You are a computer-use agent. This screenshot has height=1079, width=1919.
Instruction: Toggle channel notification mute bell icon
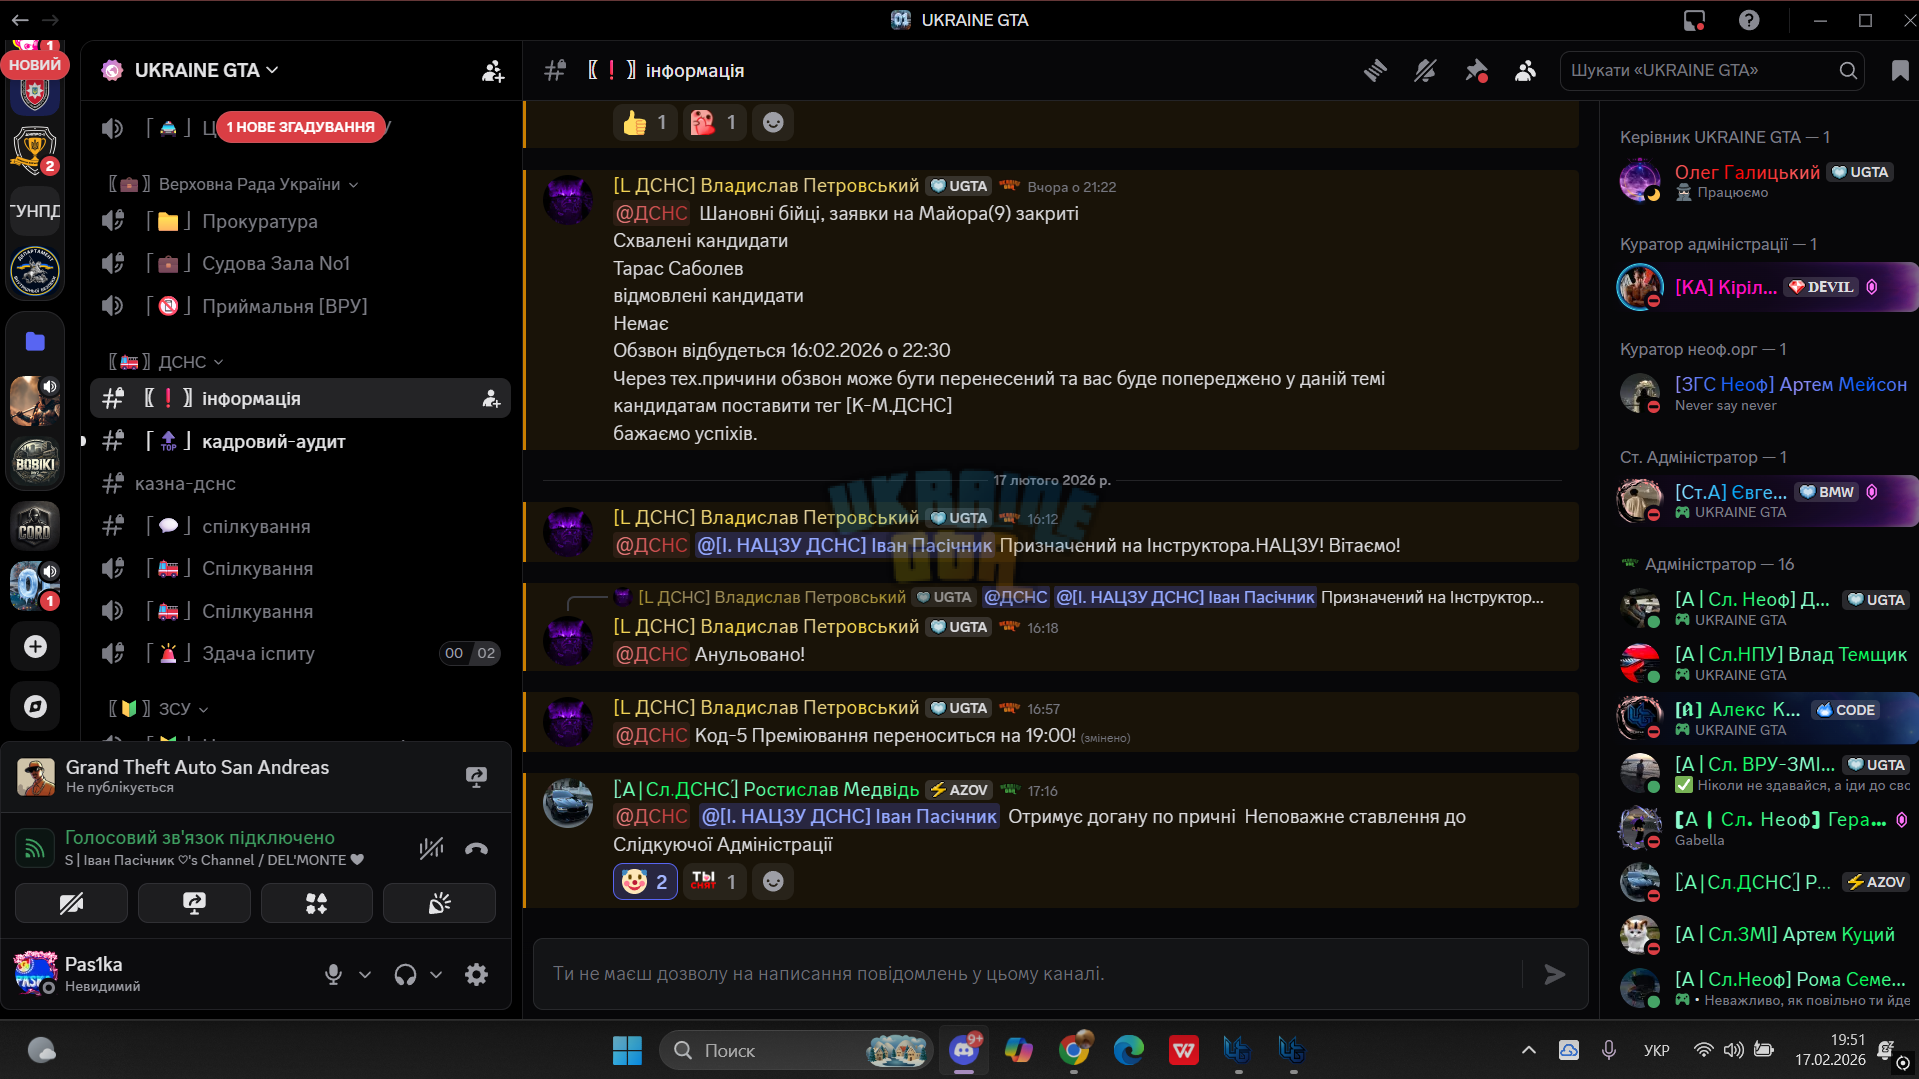click(x=1425, y=71)
